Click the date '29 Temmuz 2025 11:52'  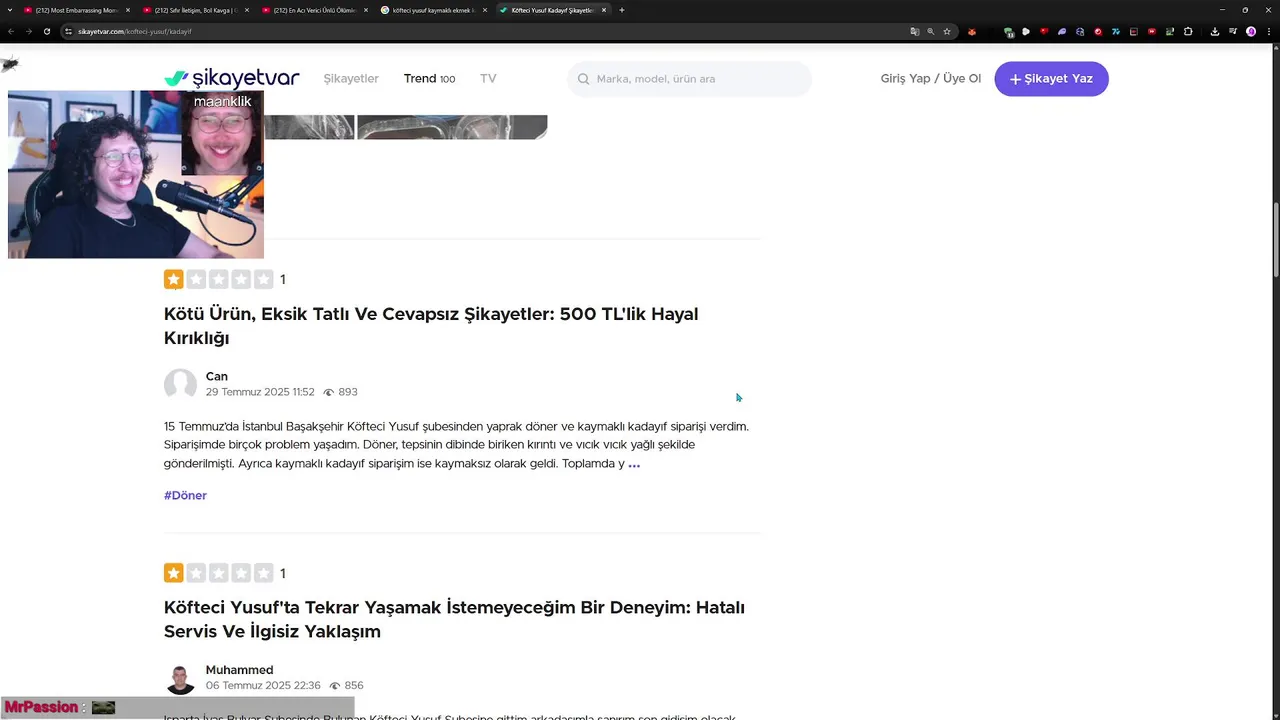[260, 393]
